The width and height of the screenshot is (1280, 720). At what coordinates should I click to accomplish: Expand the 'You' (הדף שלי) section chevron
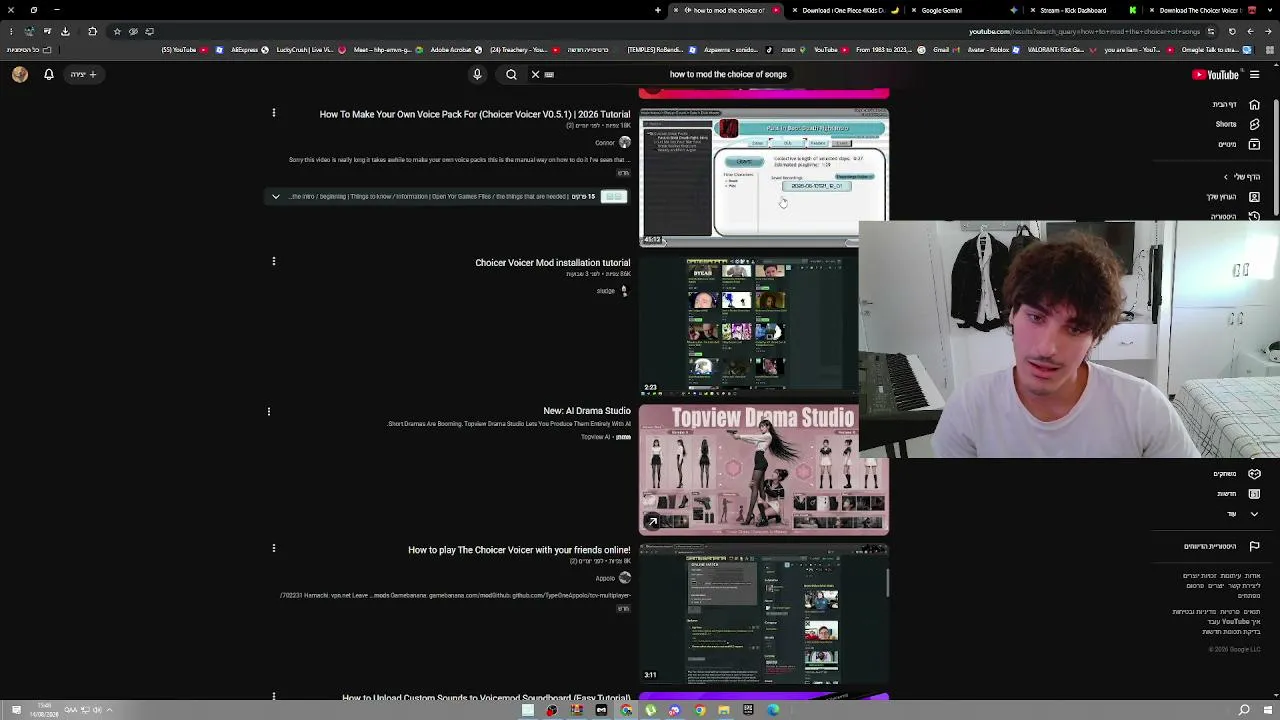click(x=1226, y=177)
